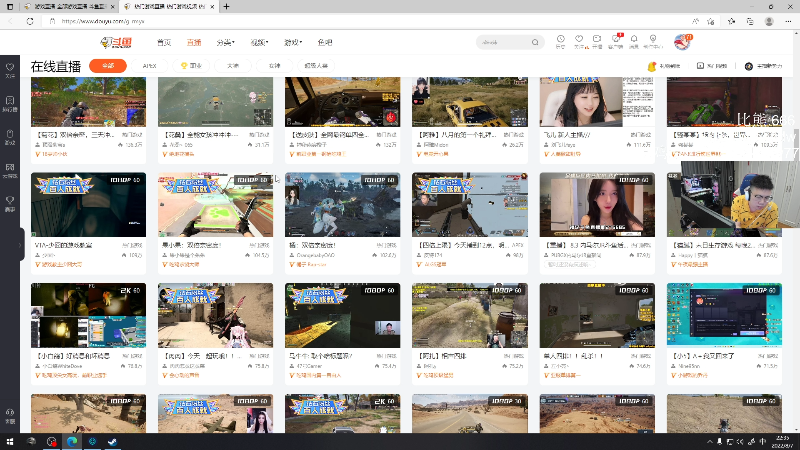Open the desert highway road thumbnail at bottom
Viewport: 800px width, 450px height.
[470, 413]
